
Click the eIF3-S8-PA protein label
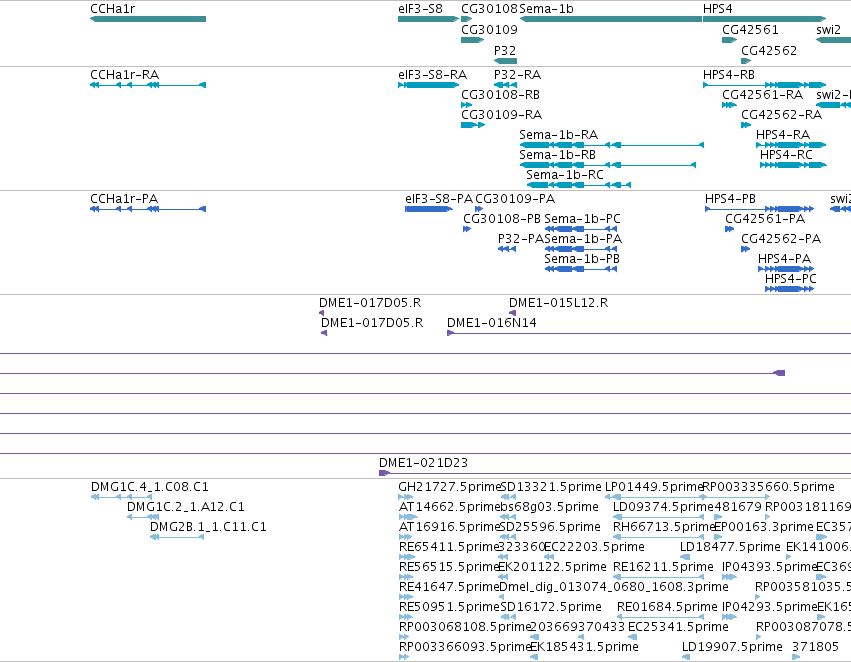[x=439, y=199]
